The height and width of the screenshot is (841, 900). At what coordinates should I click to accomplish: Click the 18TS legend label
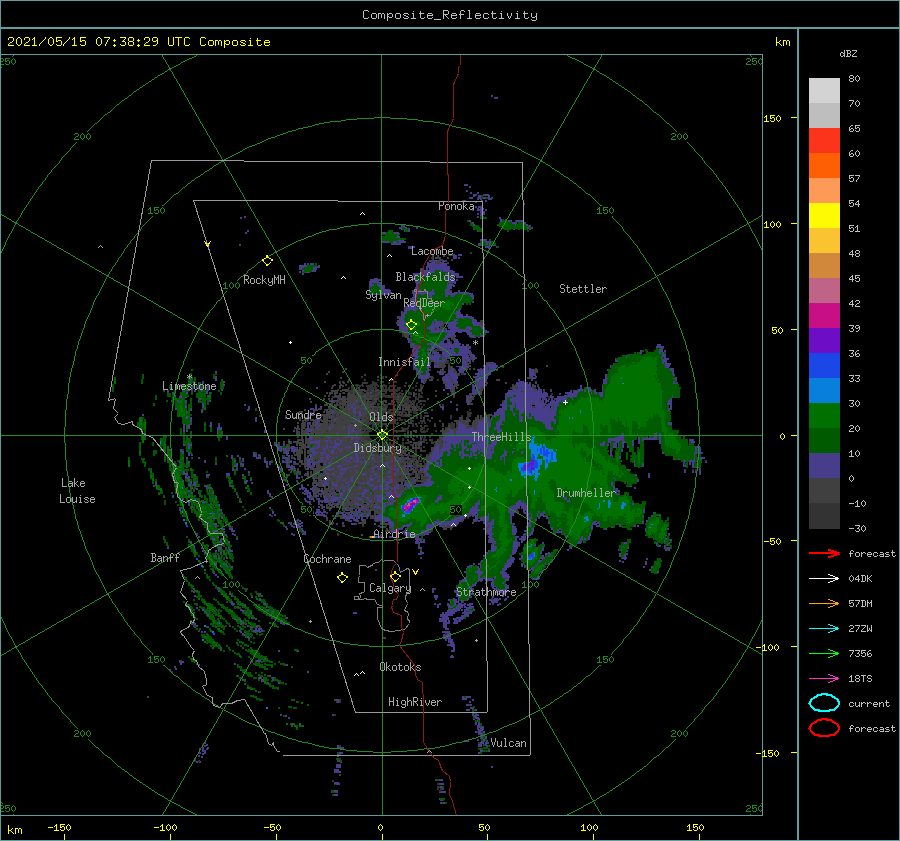tap(860, 679)
